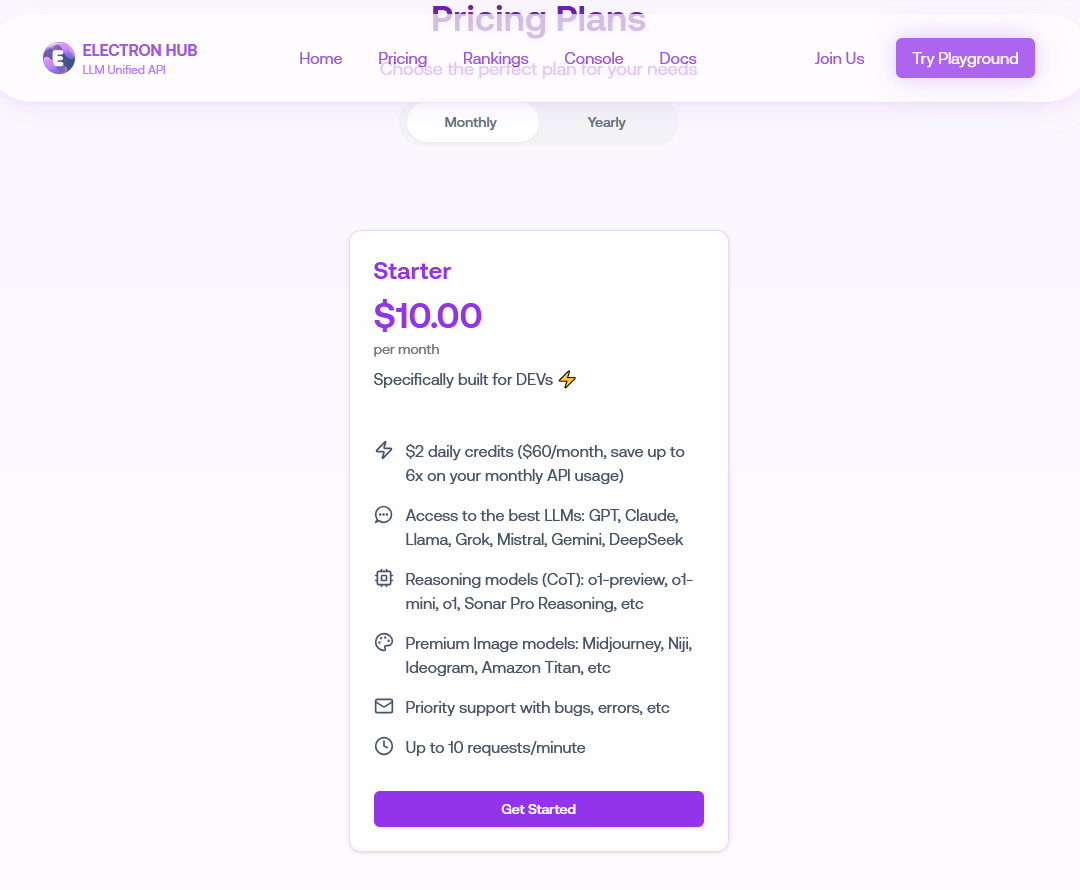Click Get Started on Starter plan
1080x890 pixels.
pos(539,809)
